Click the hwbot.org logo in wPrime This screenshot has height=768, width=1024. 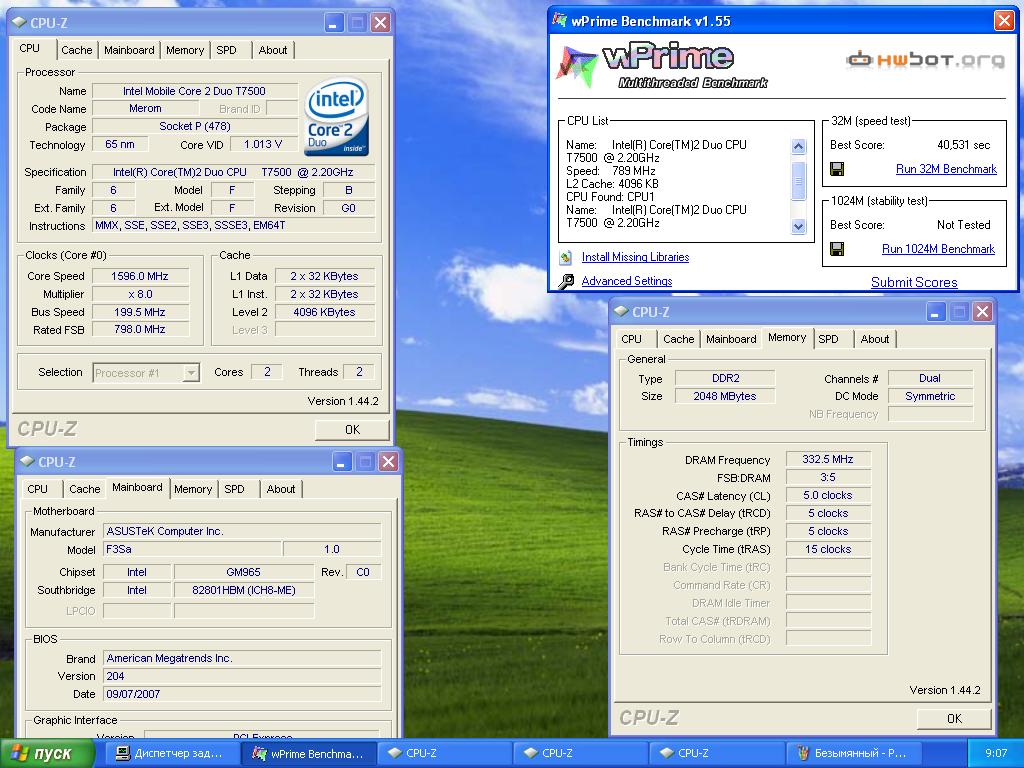(925, 60)
